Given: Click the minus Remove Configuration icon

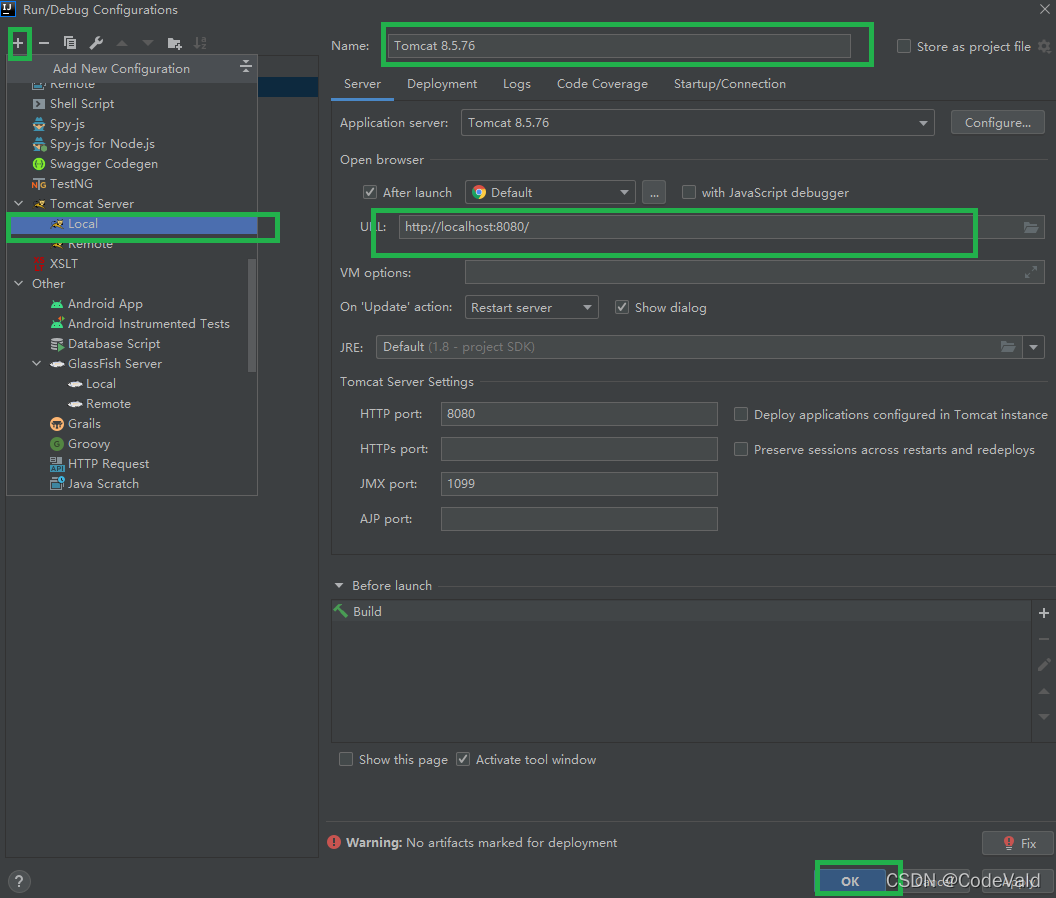Looking at the screenshot, I should [44, 43].
